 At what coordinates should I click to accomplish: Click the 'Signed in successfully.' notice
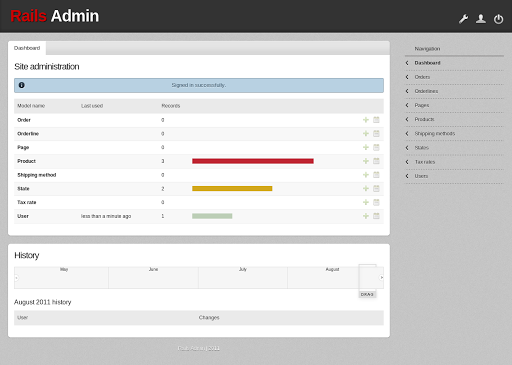pos(199,85)
